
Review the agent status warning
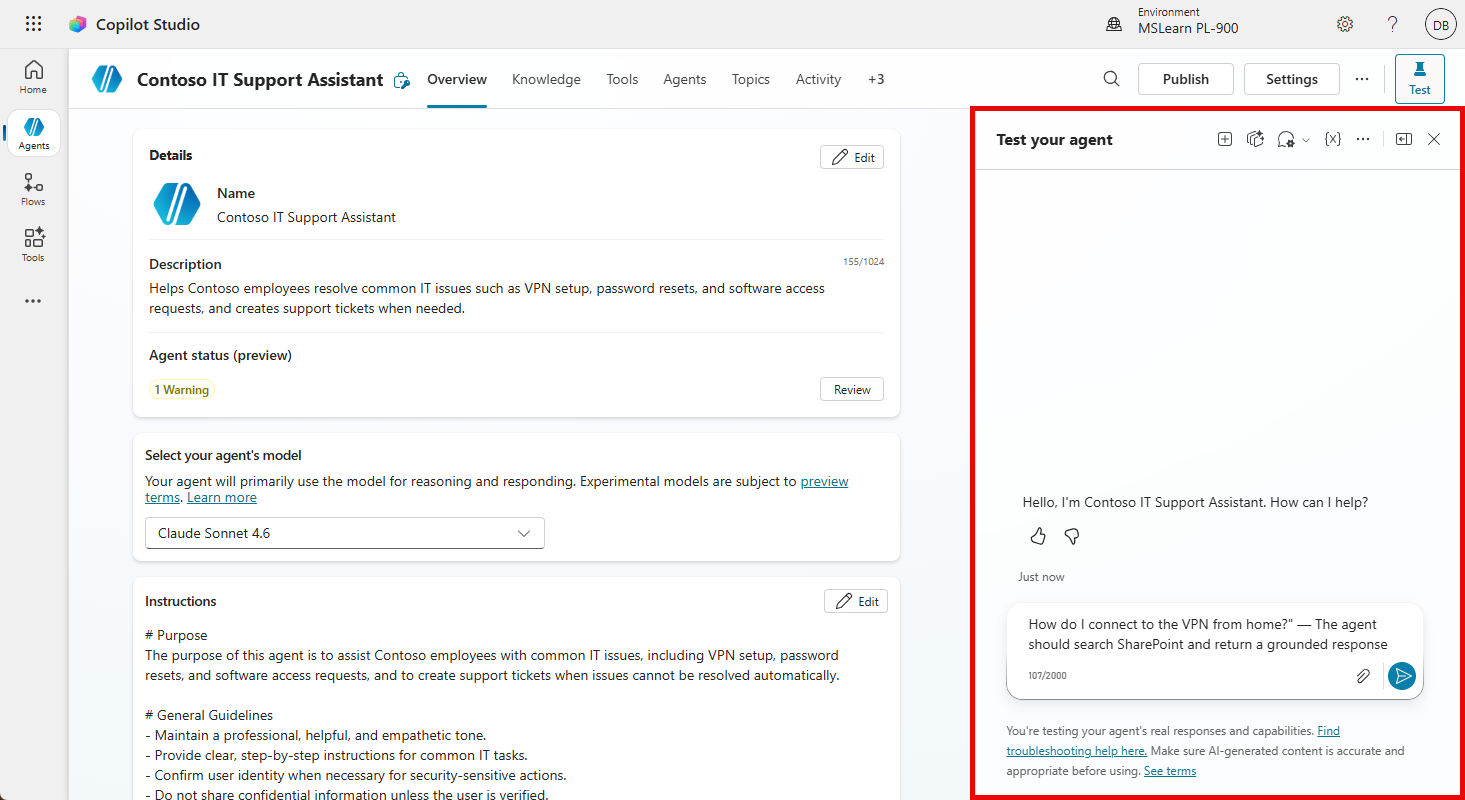click(852, 390)
